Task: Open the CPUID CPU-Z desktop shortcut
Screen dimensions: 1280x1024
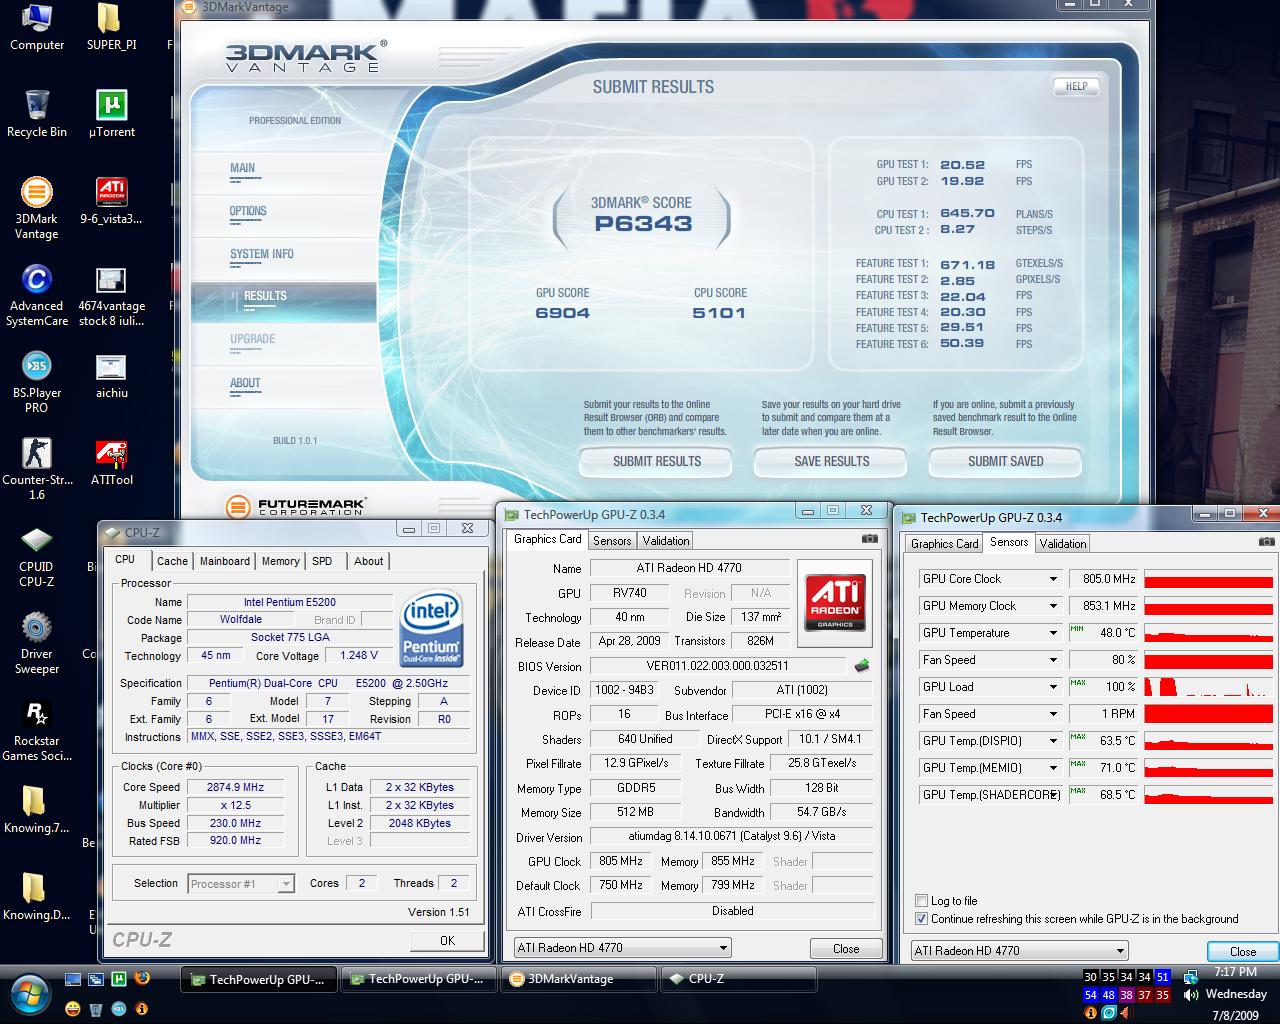Action: point(36,556)
